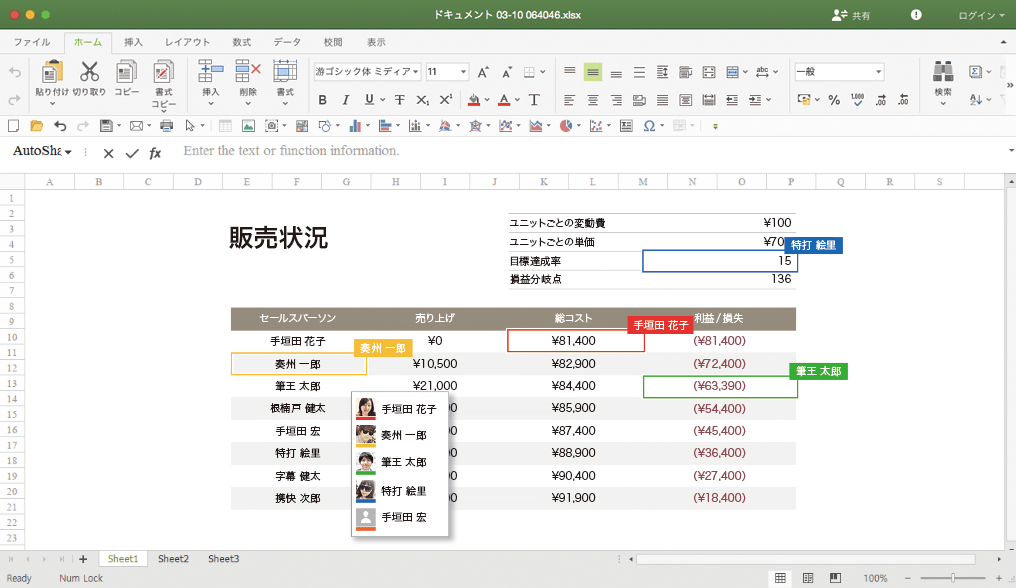
Task: Select the 書式コピー format painter icon
Action: click(163, 72)
